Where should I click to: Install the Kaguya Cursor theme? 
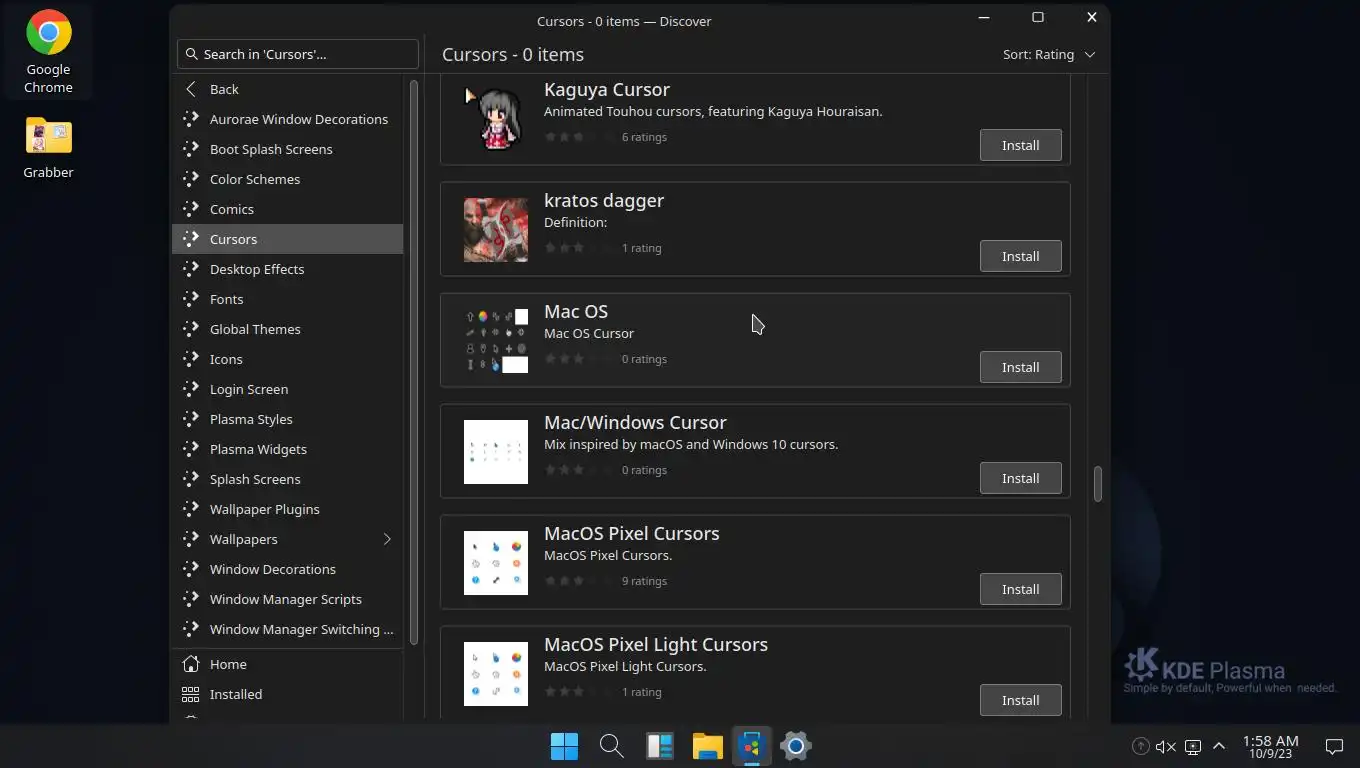click(1021, 145)
